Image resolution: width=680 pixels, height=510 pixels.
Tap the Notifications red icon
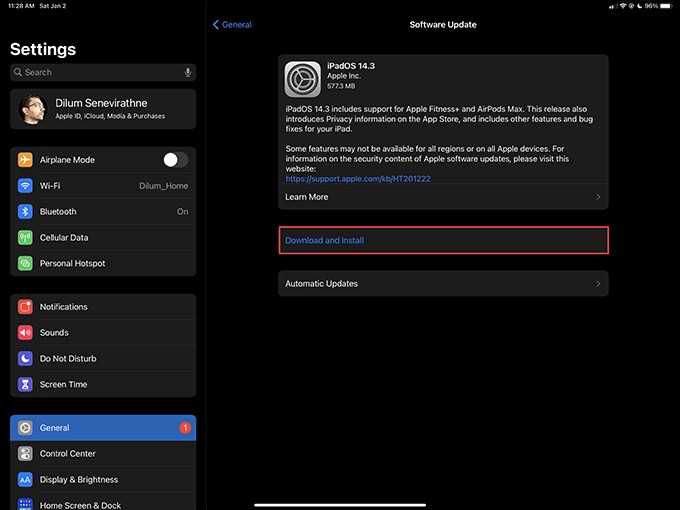tap(25, 307)
